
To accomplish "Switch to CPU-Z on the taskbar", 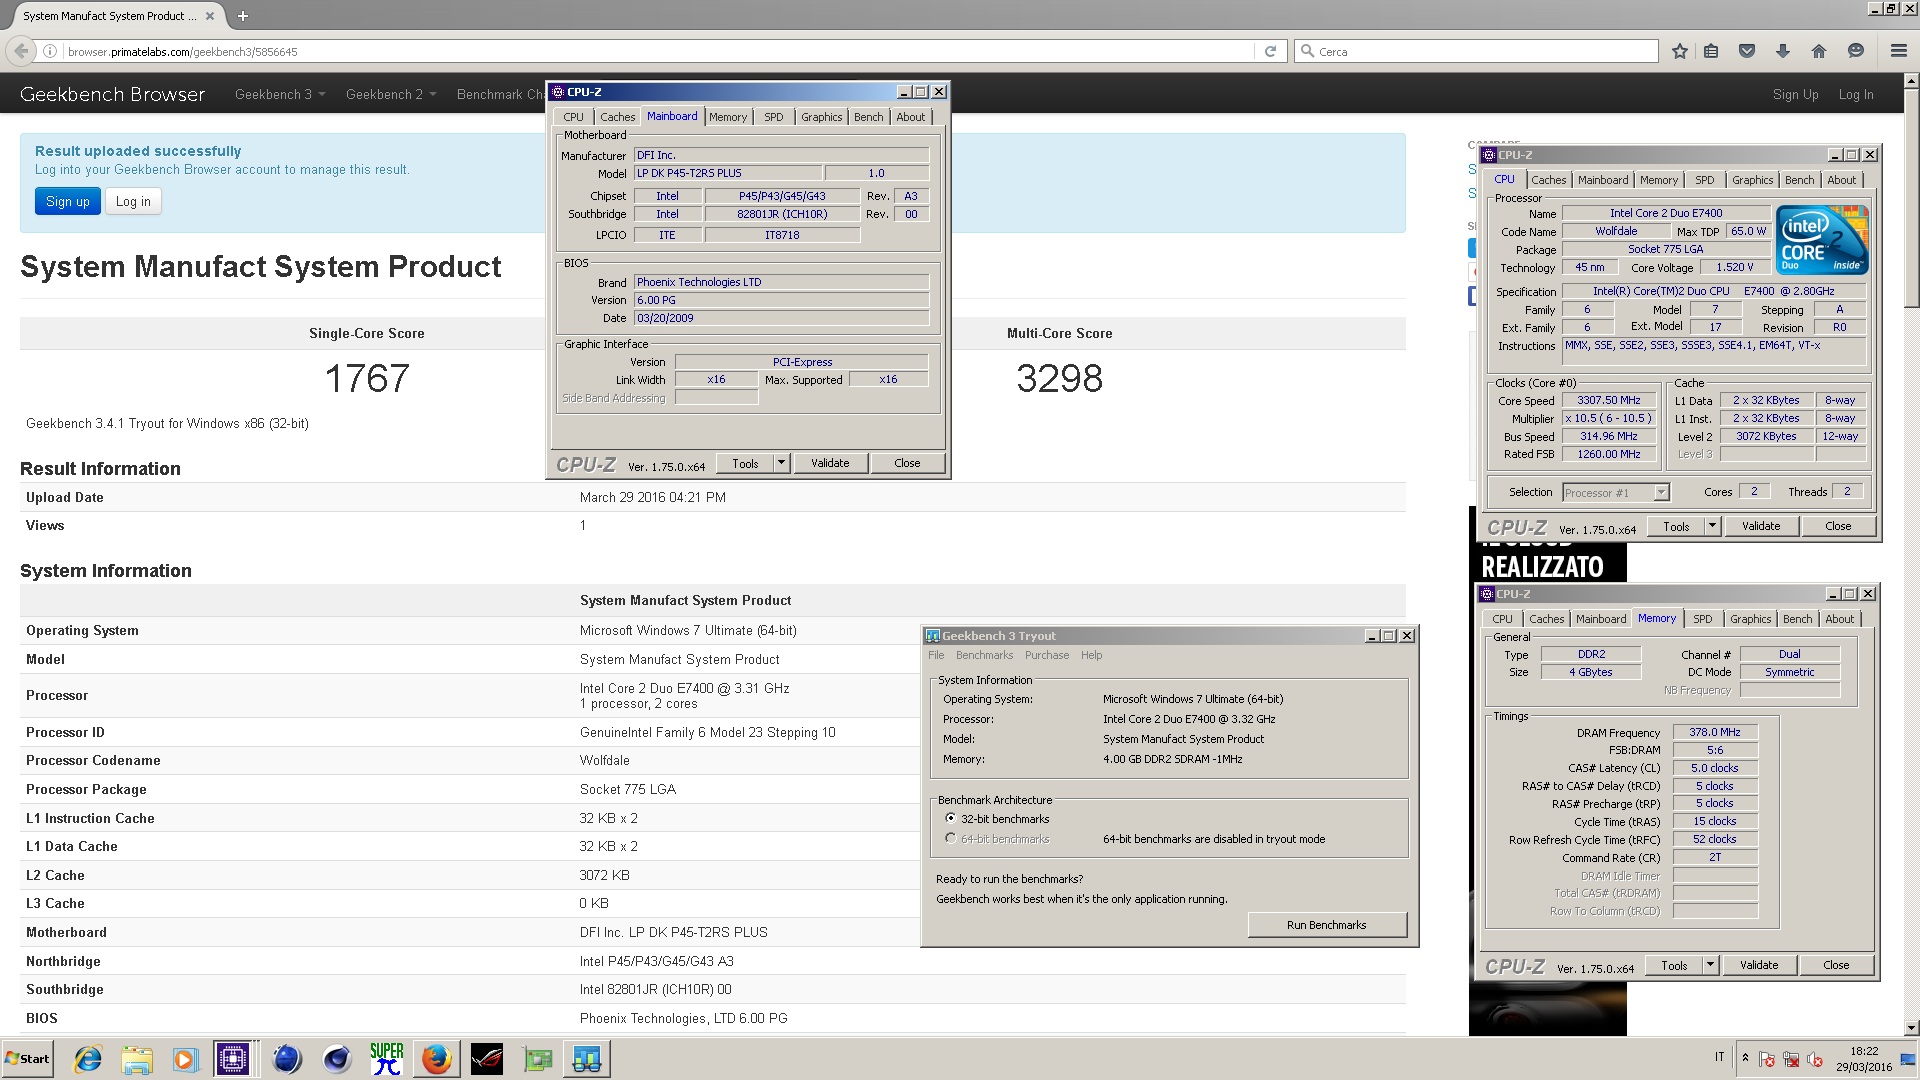I will click(x=233, y=1059).
